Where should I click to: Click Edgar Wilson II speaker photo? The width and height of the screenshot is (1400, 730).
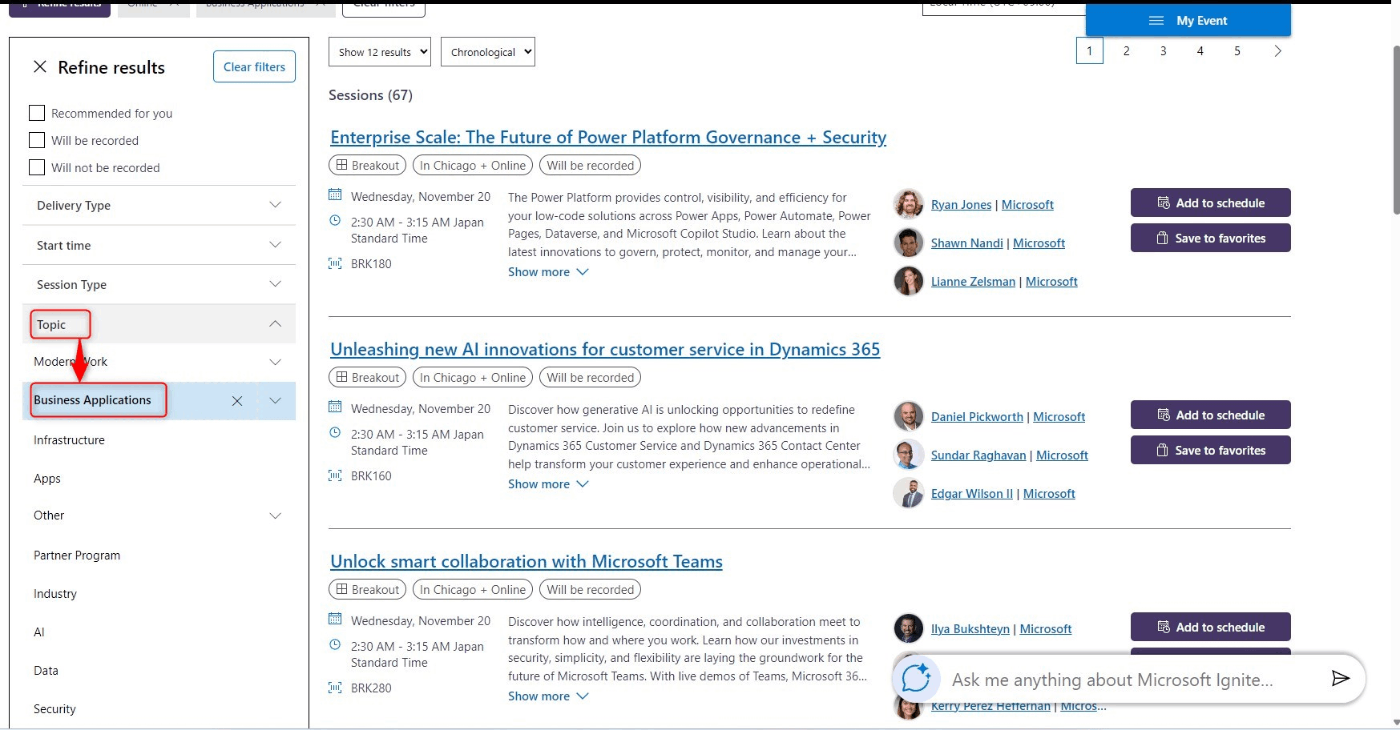908,493
